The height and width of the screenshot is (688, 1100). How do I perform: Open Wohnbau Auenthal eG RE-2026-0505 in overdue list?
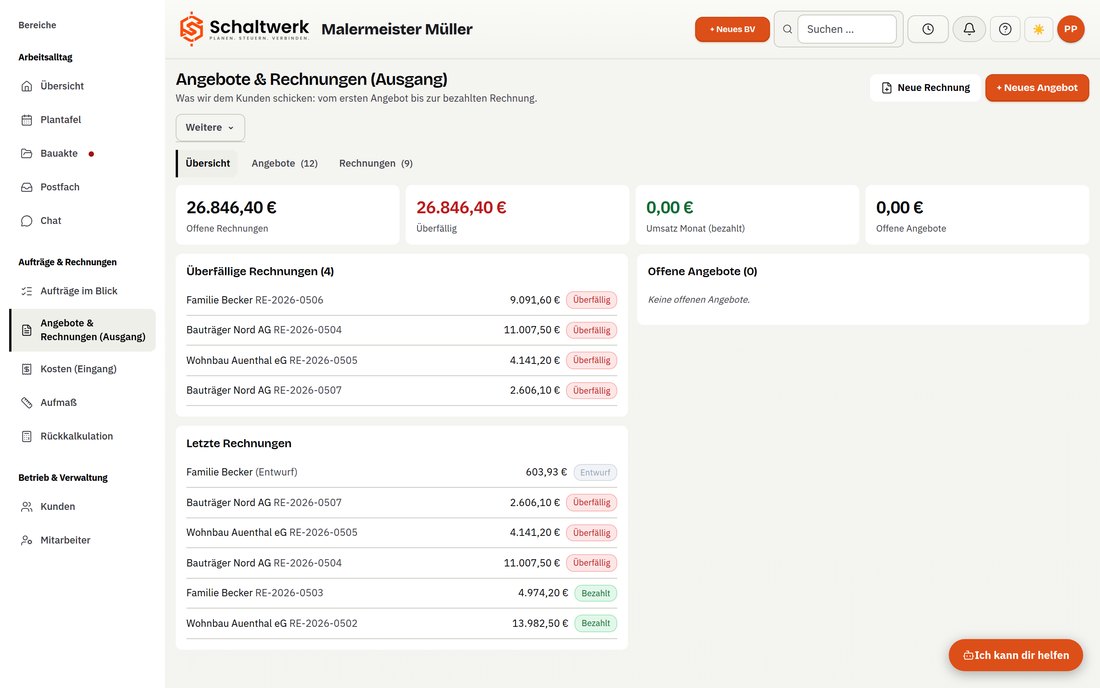pyautogui.click(x=401, y=360)
